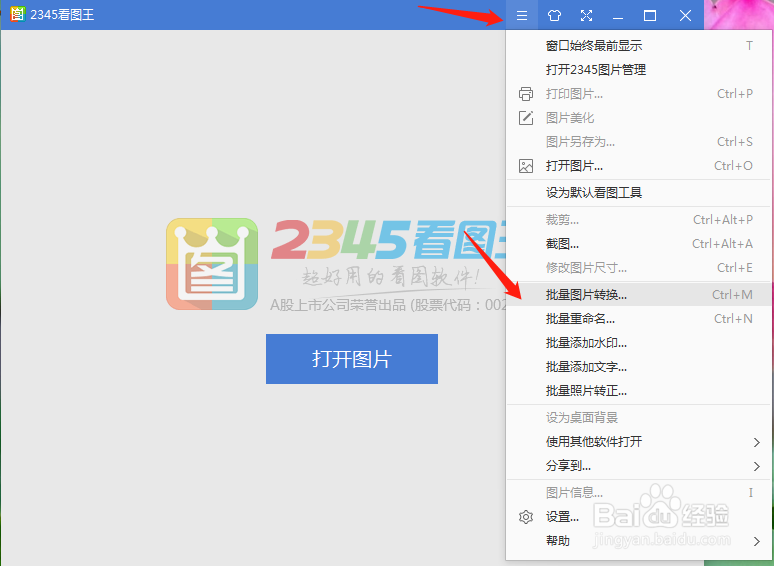Choose 批量添加文字... entry
This screenshot has width=774, height=566.
click(x=639, y=367)
